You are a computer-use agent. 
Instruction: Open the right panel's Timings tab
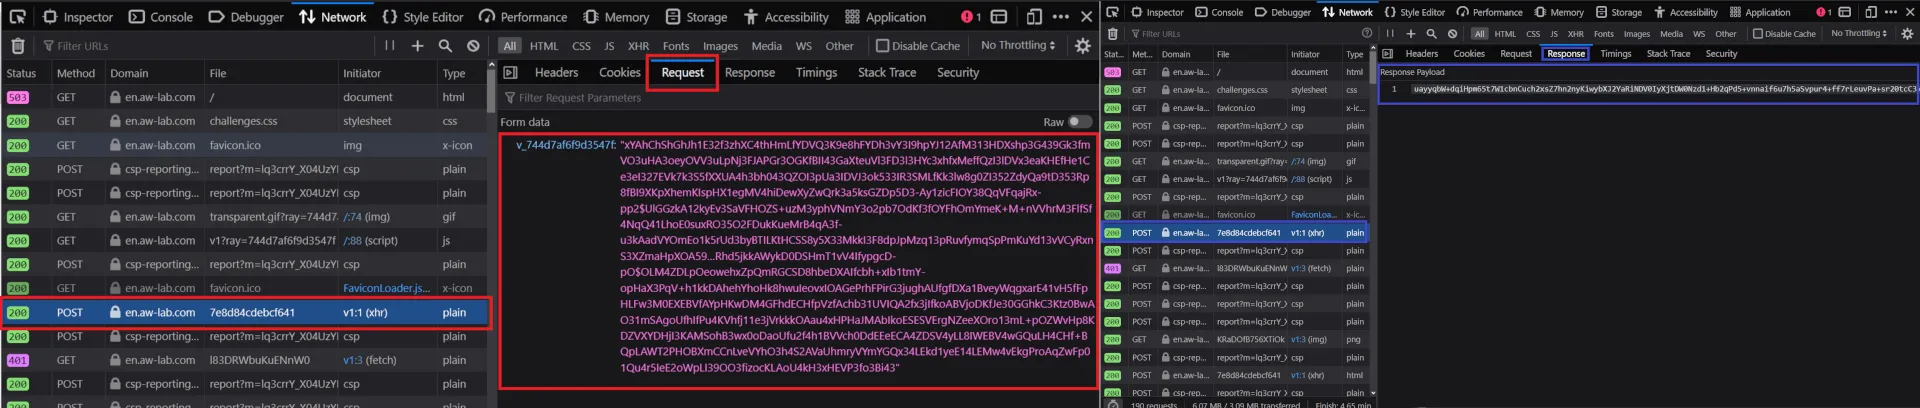1615,54
